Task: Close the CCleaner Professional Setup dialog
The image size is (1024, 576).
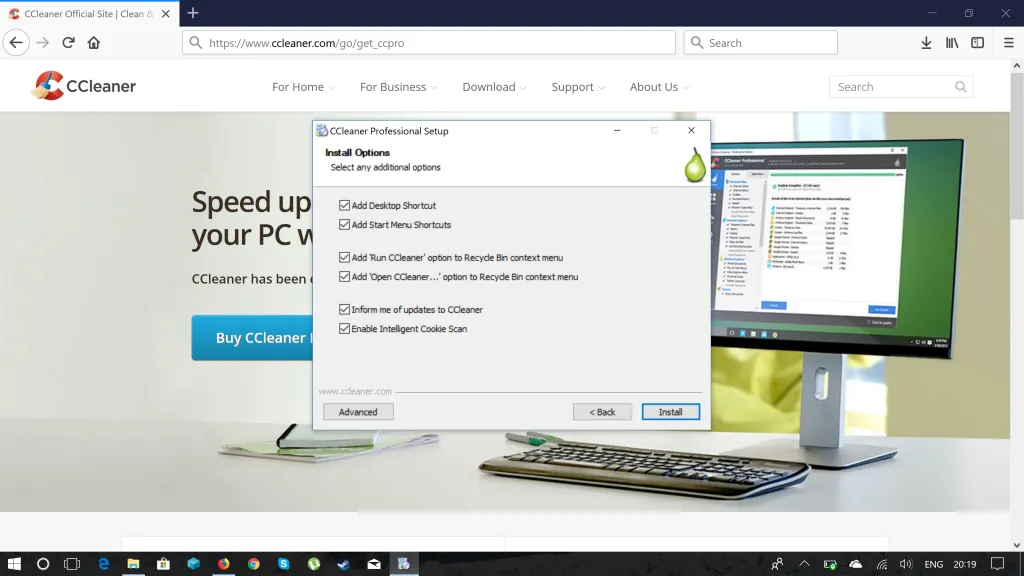Action: point(691,131)
